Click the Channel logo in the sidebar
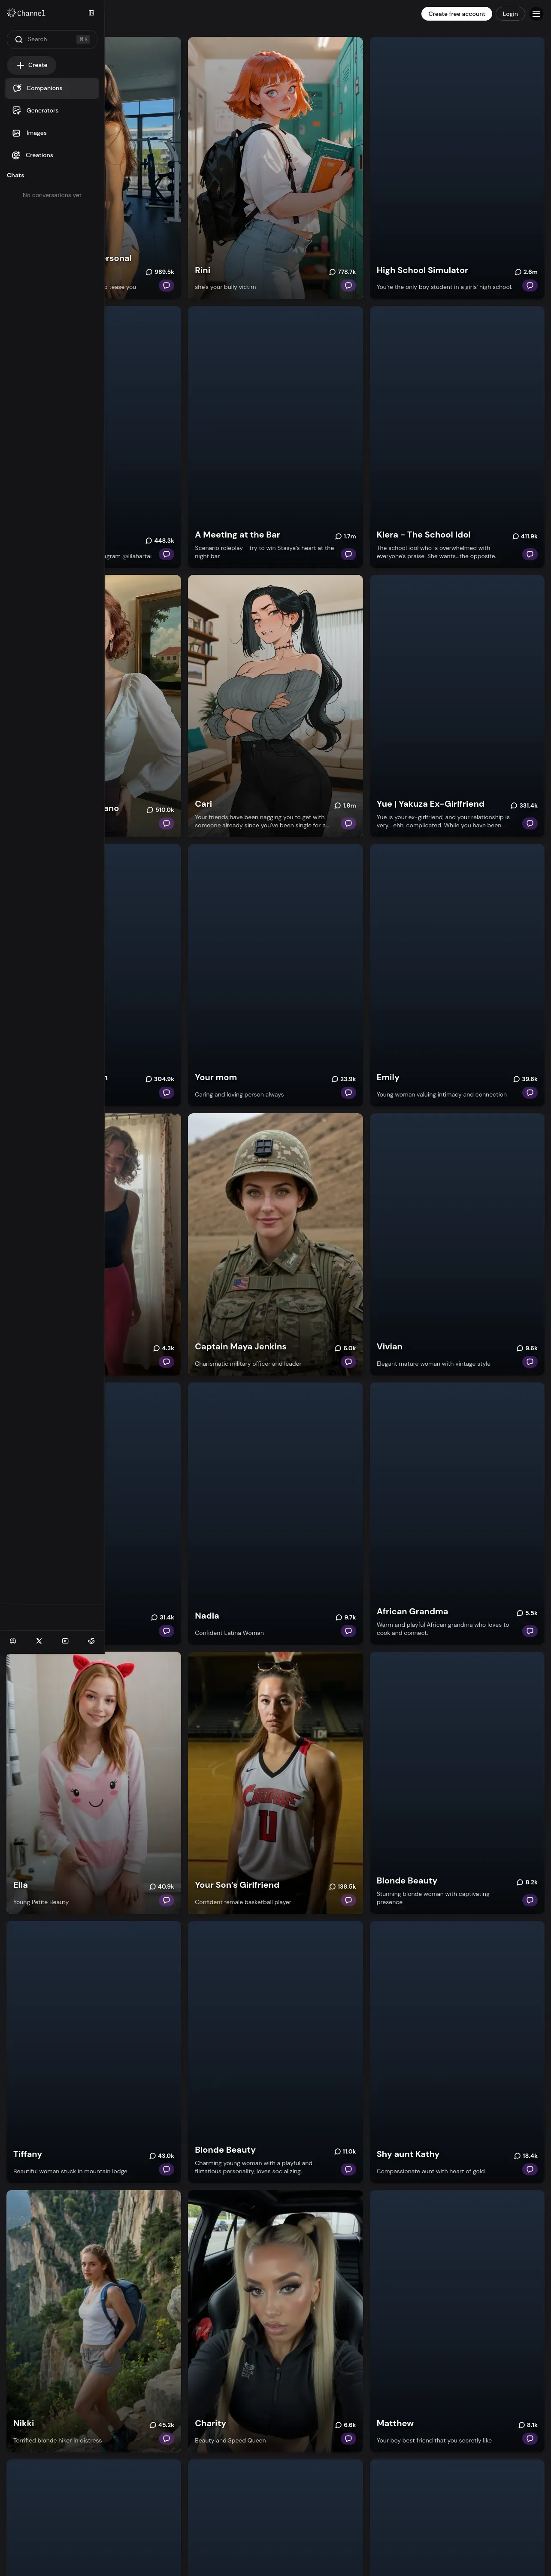 tap(26, 13)
